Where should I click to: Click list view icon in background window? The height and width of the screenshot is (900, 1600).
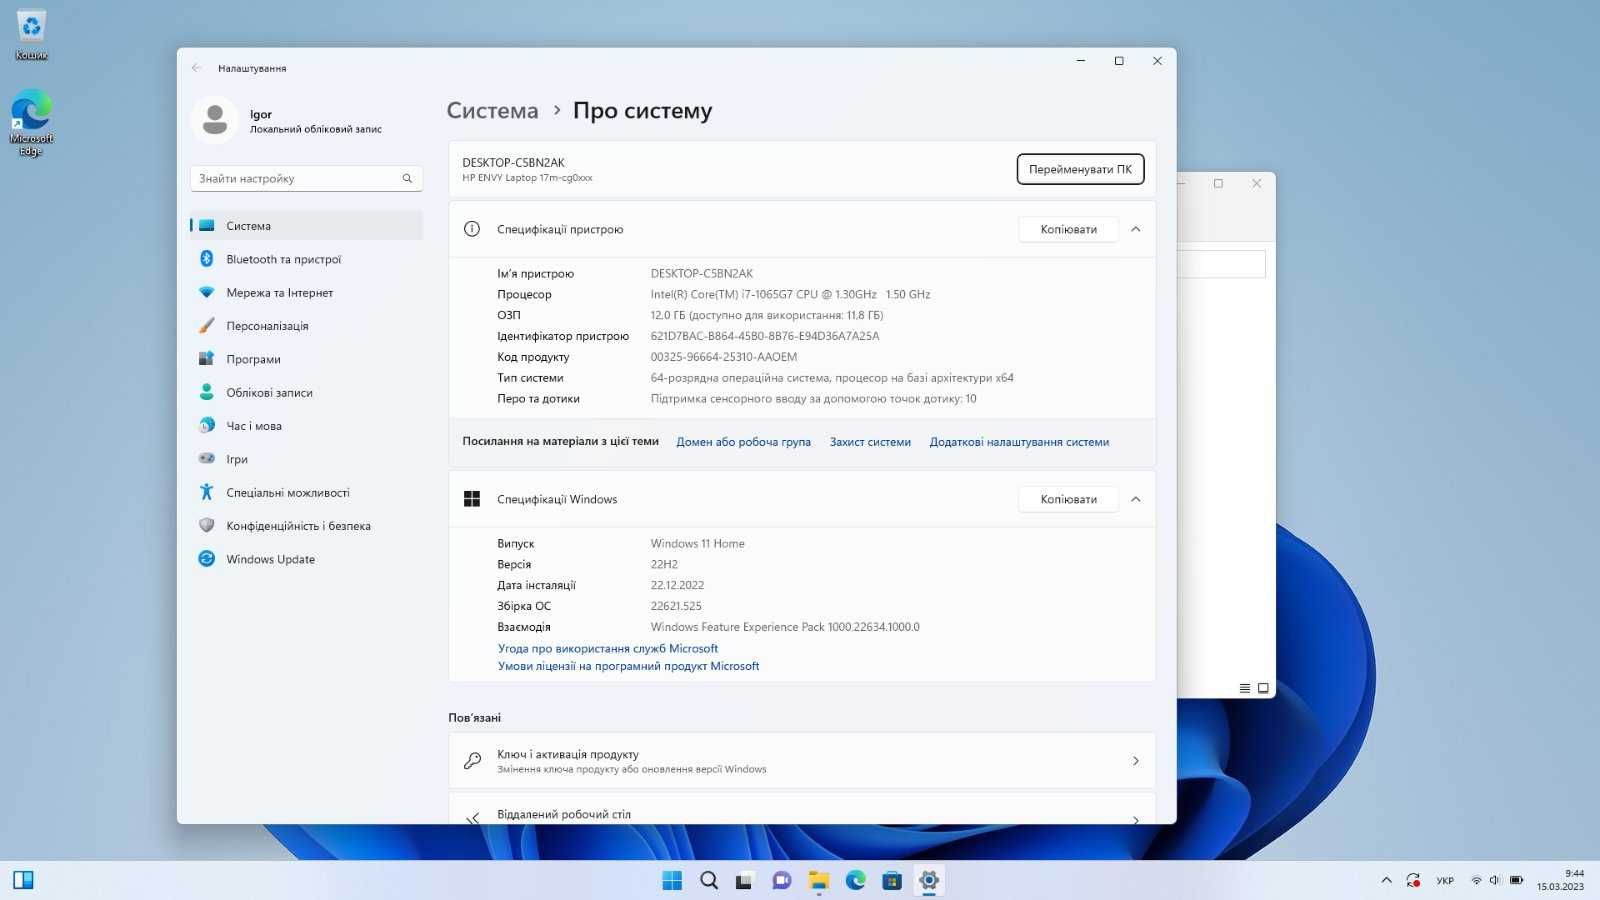[x=1245, y=688]
